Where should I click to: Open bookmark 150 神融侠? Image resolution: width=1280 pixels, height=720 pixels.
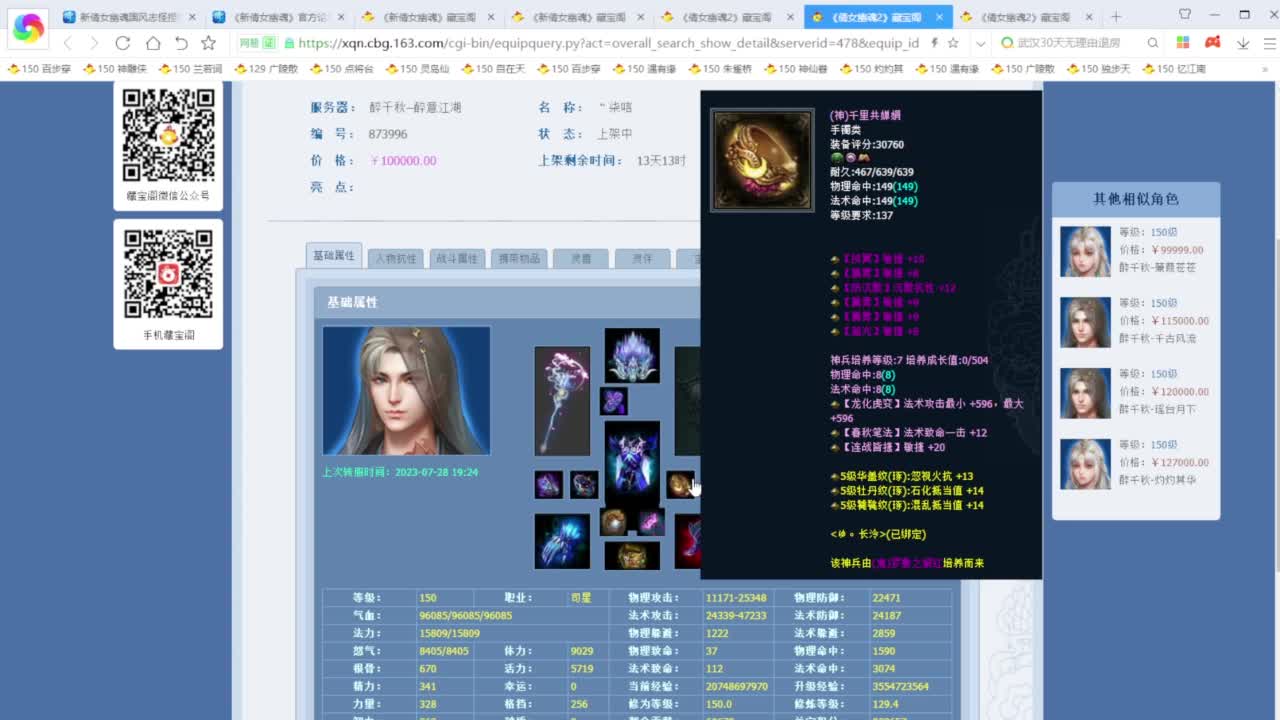115,69
